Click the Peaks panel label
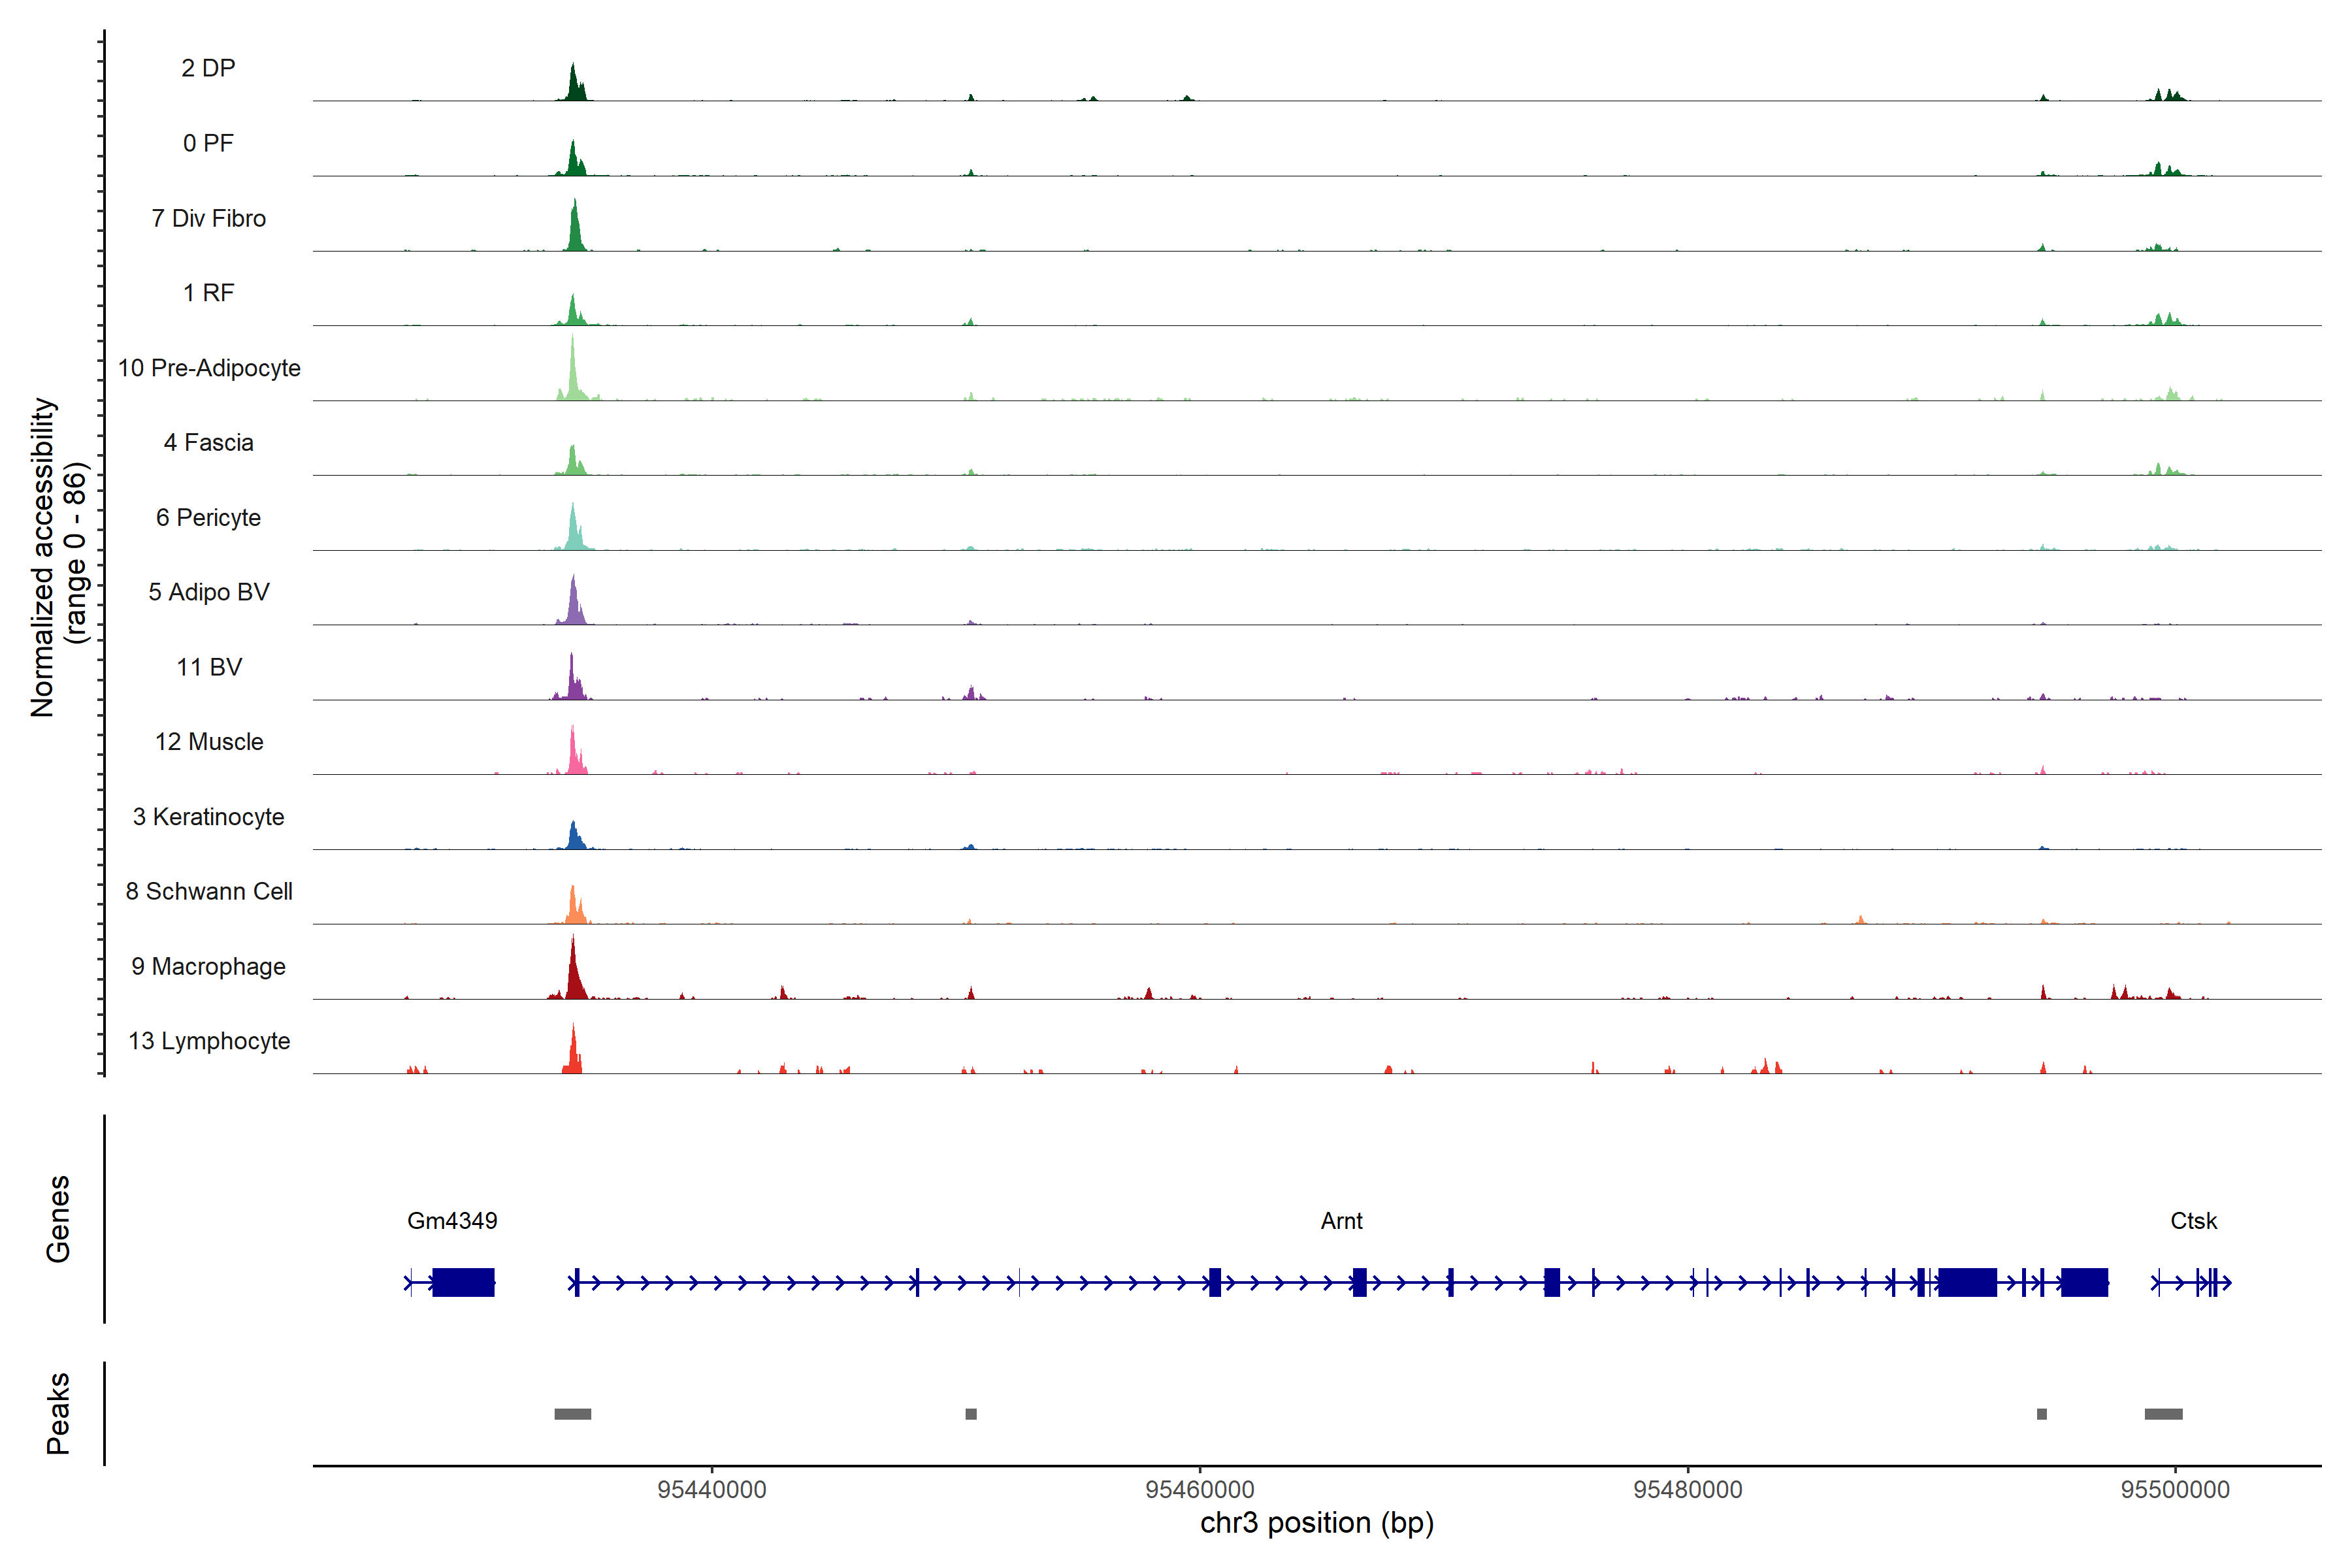The image size is (2352, 1568). 58,1413
